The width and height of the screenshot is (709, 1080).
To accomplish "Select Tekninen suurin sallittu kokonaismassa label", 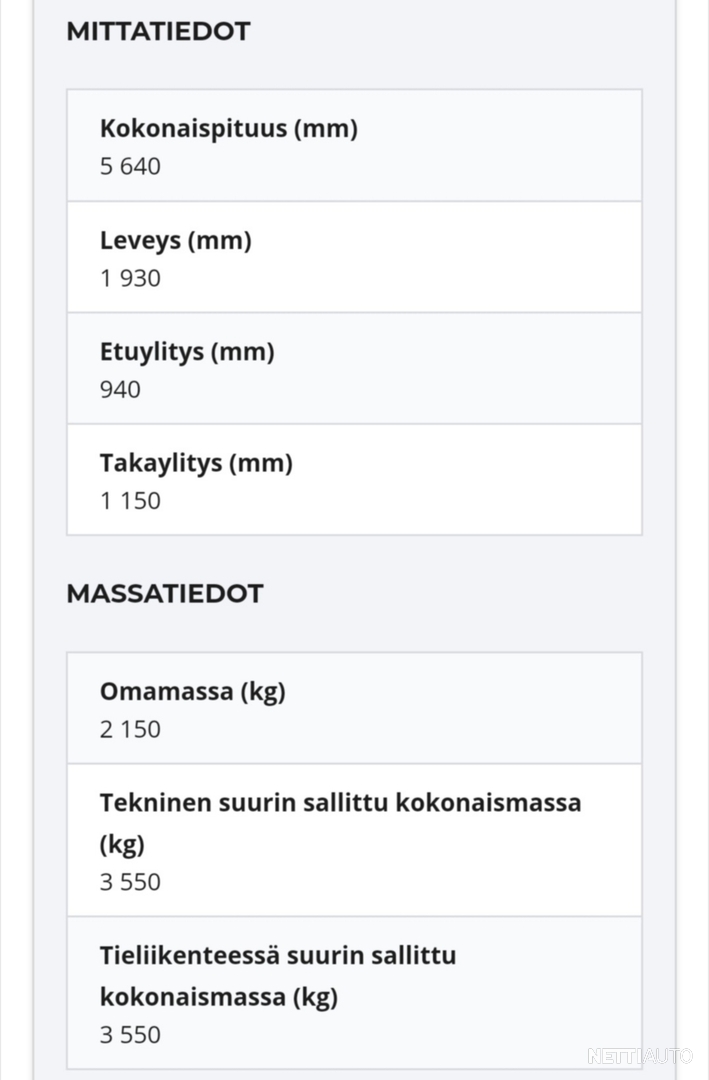I will 340,823.
